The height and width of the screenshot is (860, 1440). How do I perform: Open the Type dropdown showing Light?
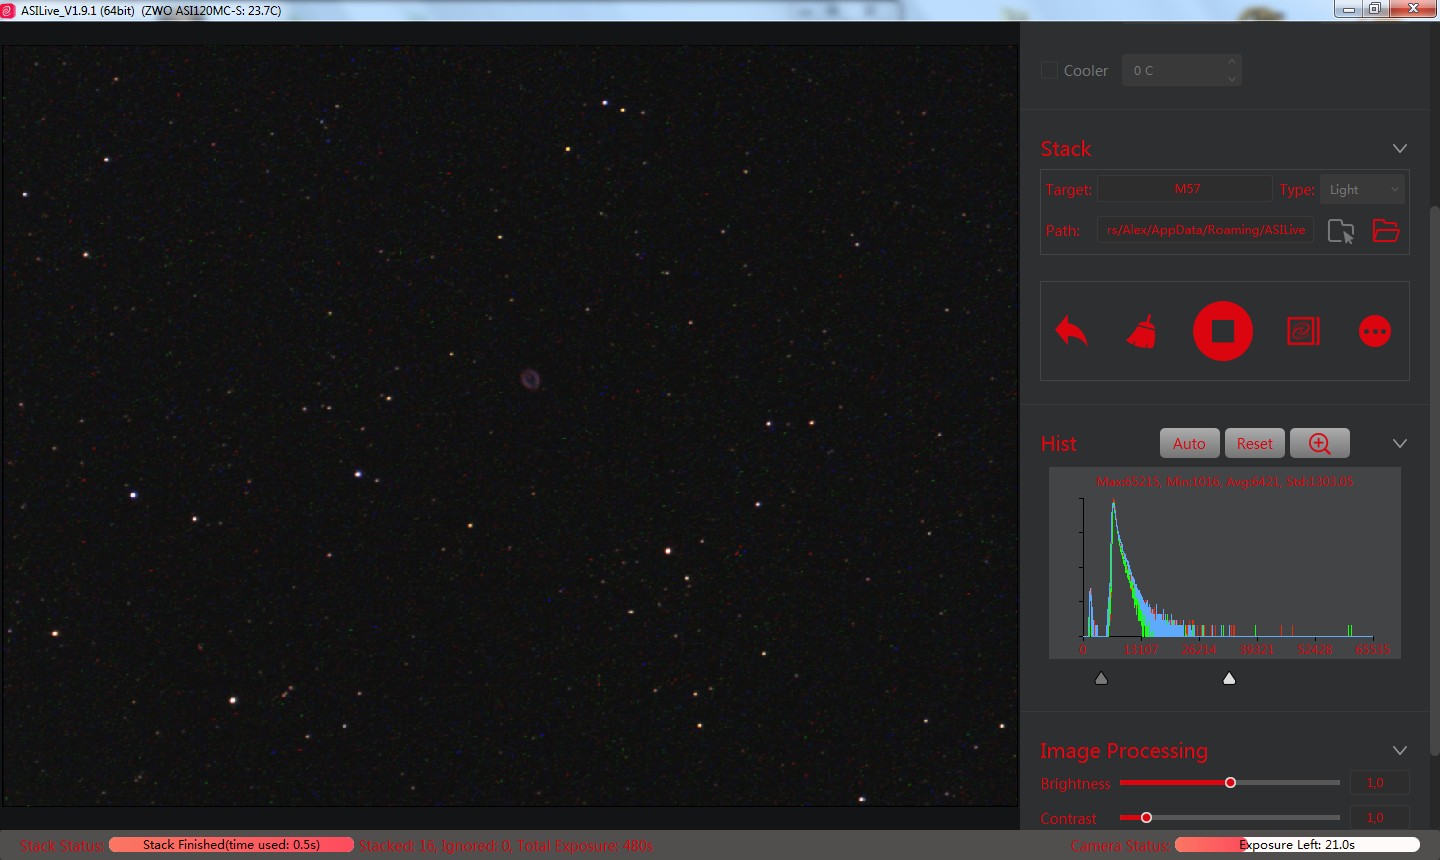point(1363,189)
